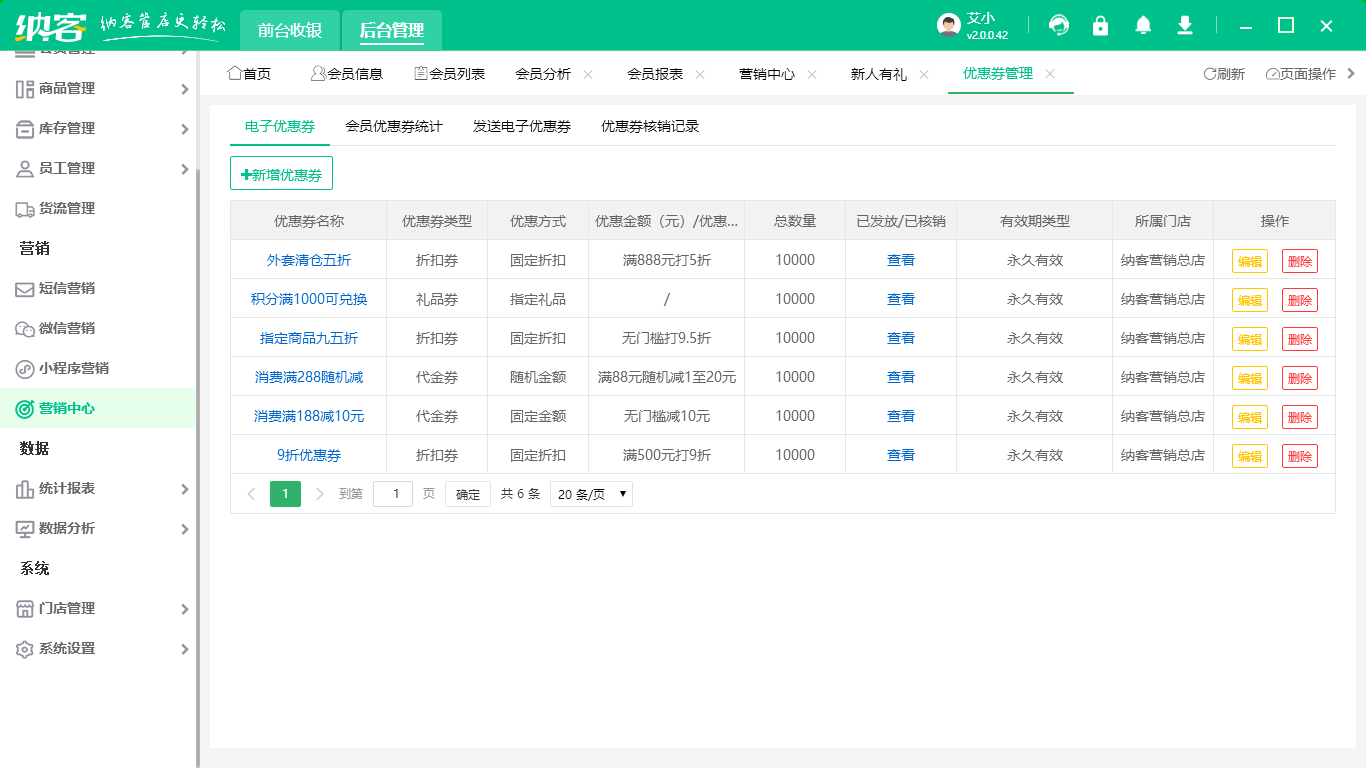The width and height of the screenshot is (1366, 768).
Task: Switch to the 会员优惠券统计 tab
Action: [x=394, y=127]
